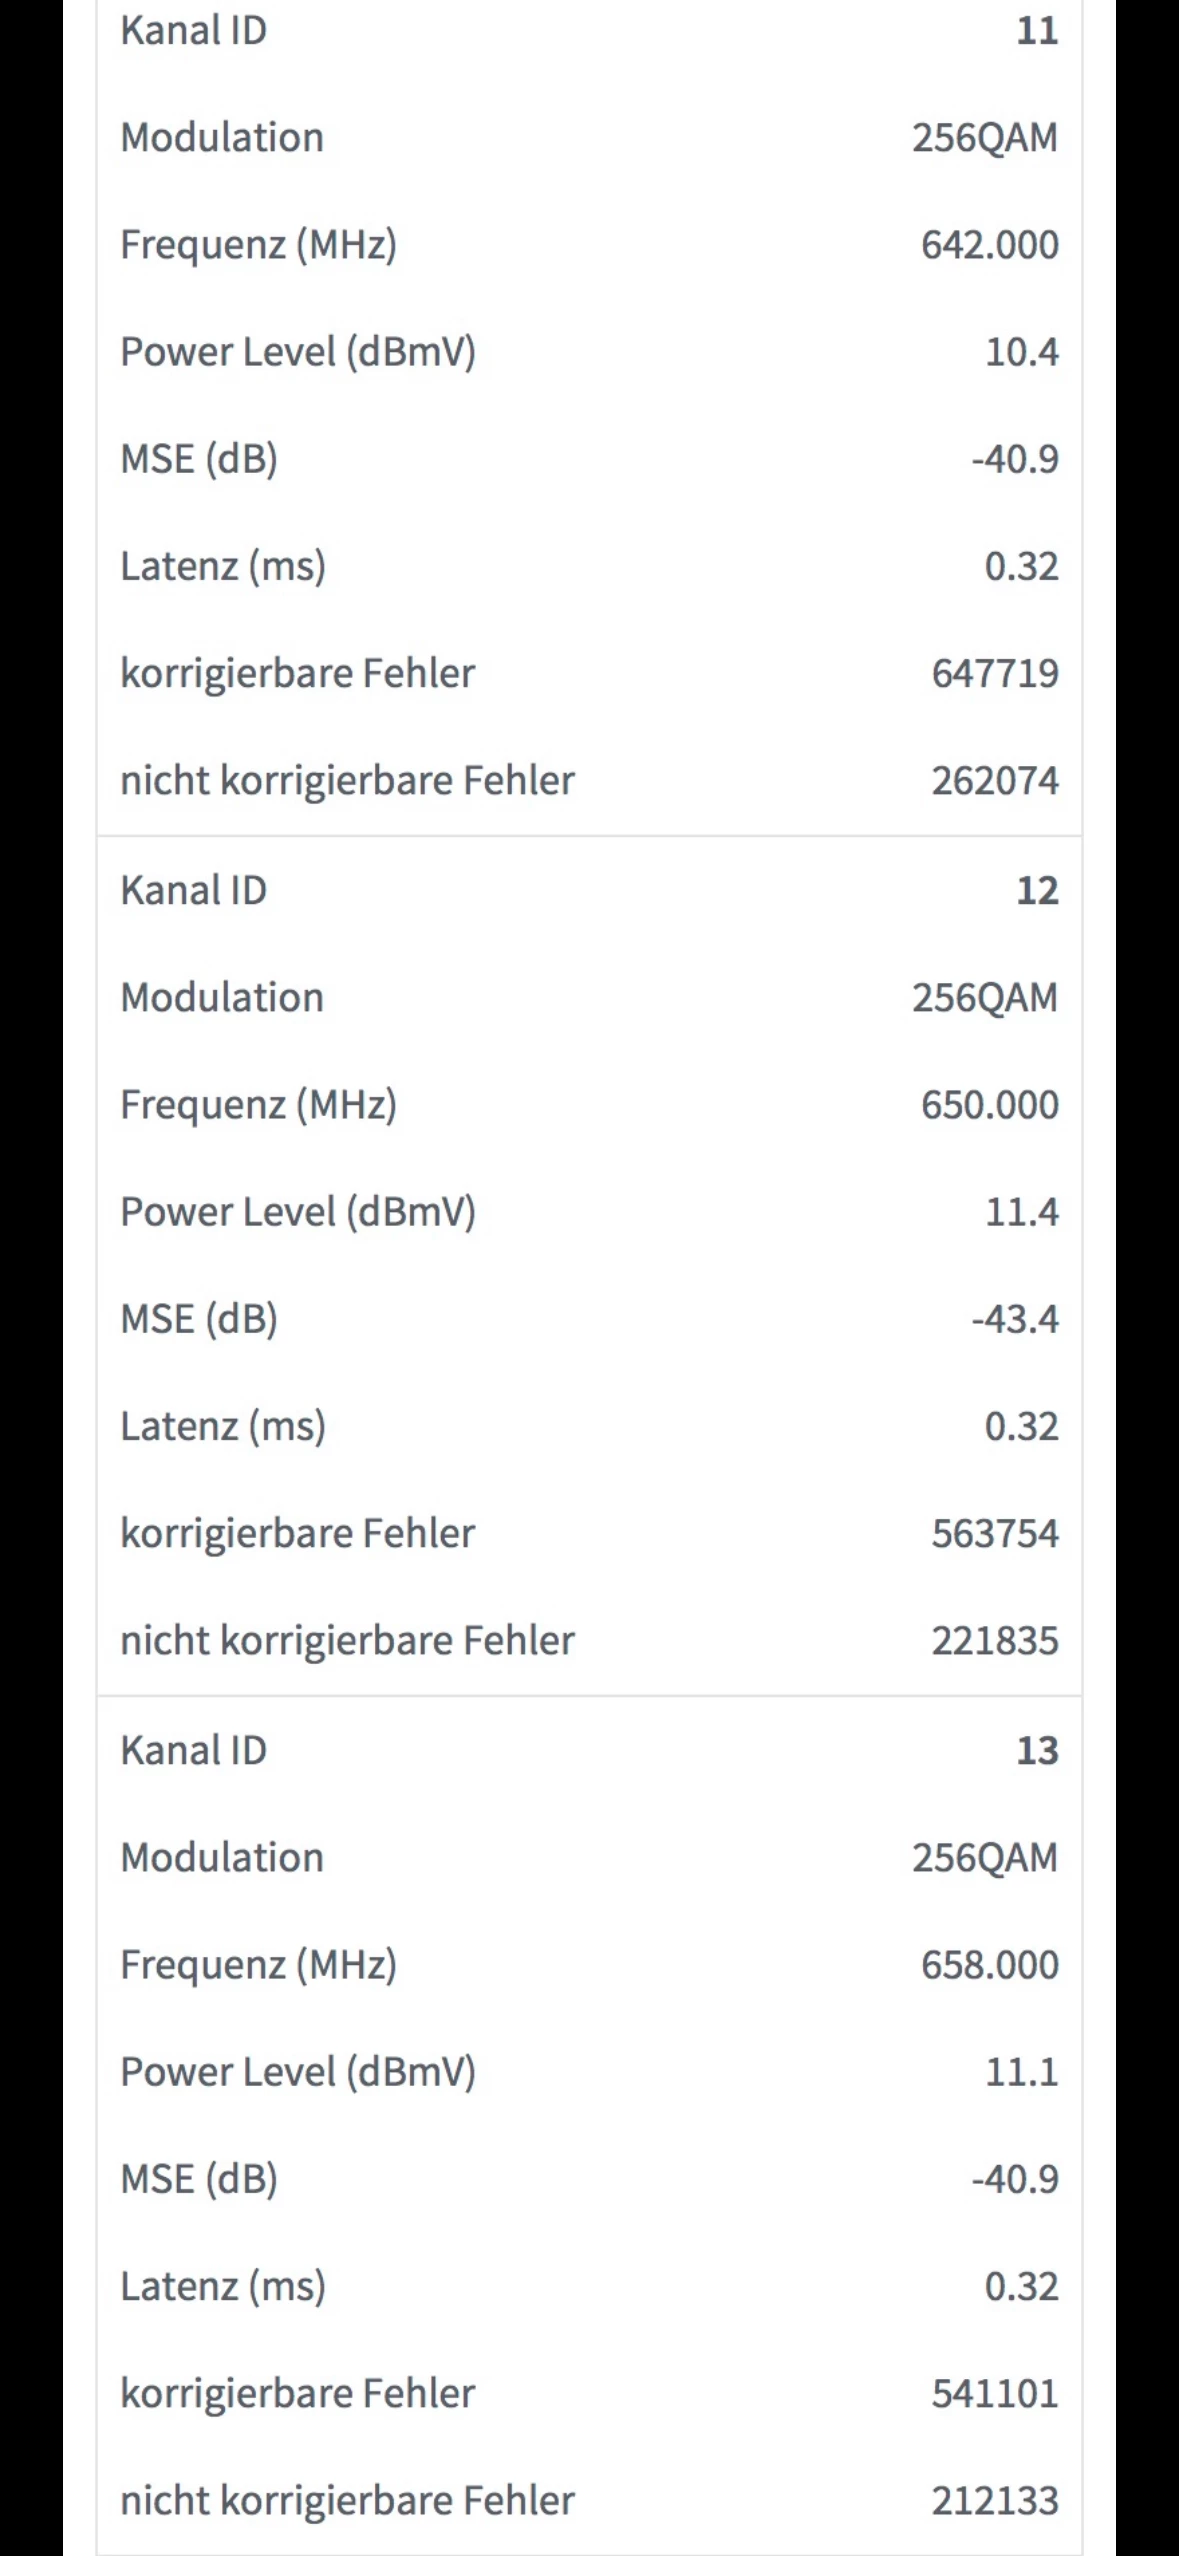Select uncorrectable errors value 221835
The height and width of the screenshot is (2556, 1179).
click(994, 1640)
